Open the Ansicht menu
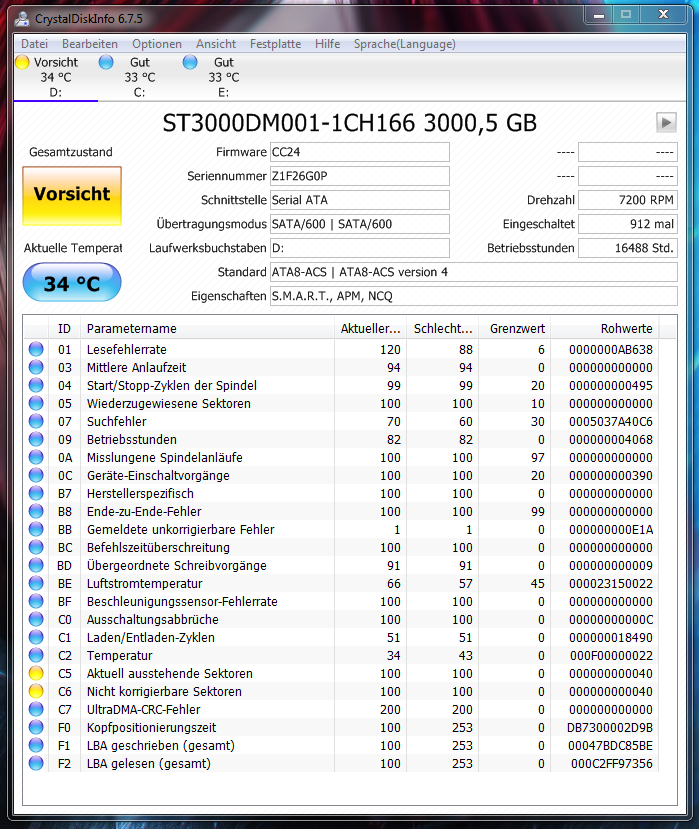The width and height of the screenshot is (699, 829). [x=216, y=44]
